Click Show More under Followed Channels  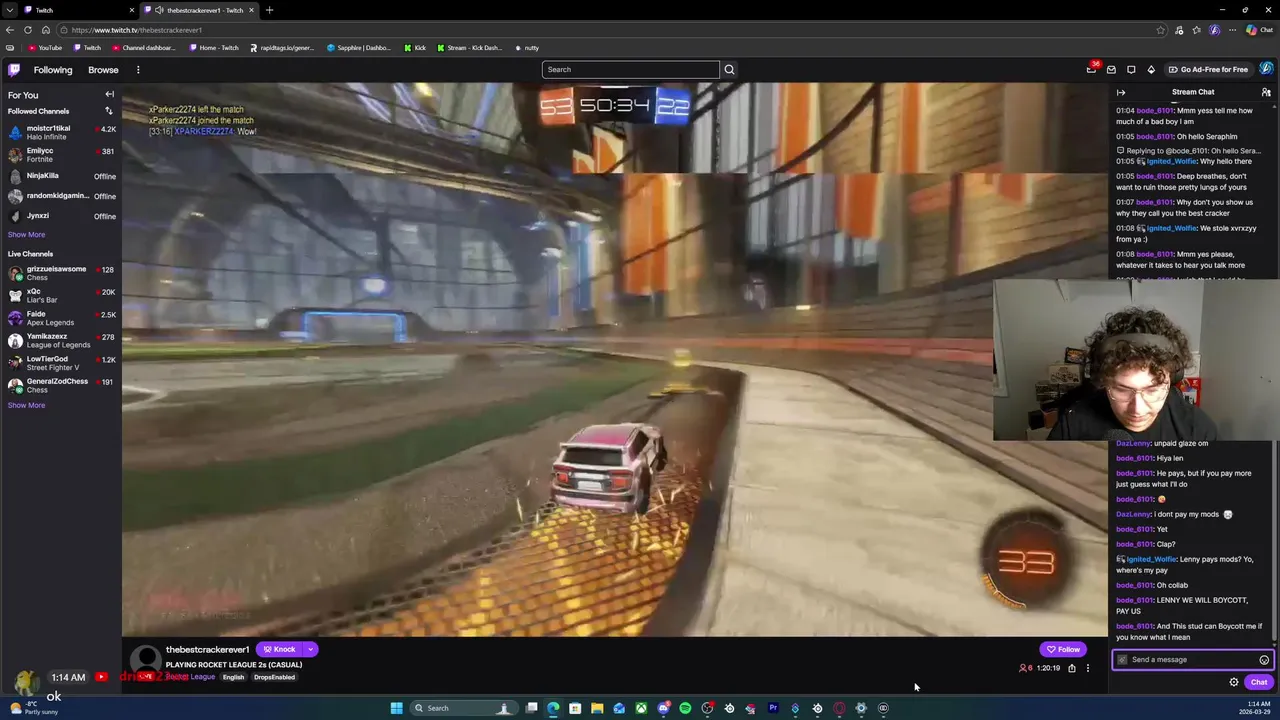pyautogui.click(x=26, y=234)
